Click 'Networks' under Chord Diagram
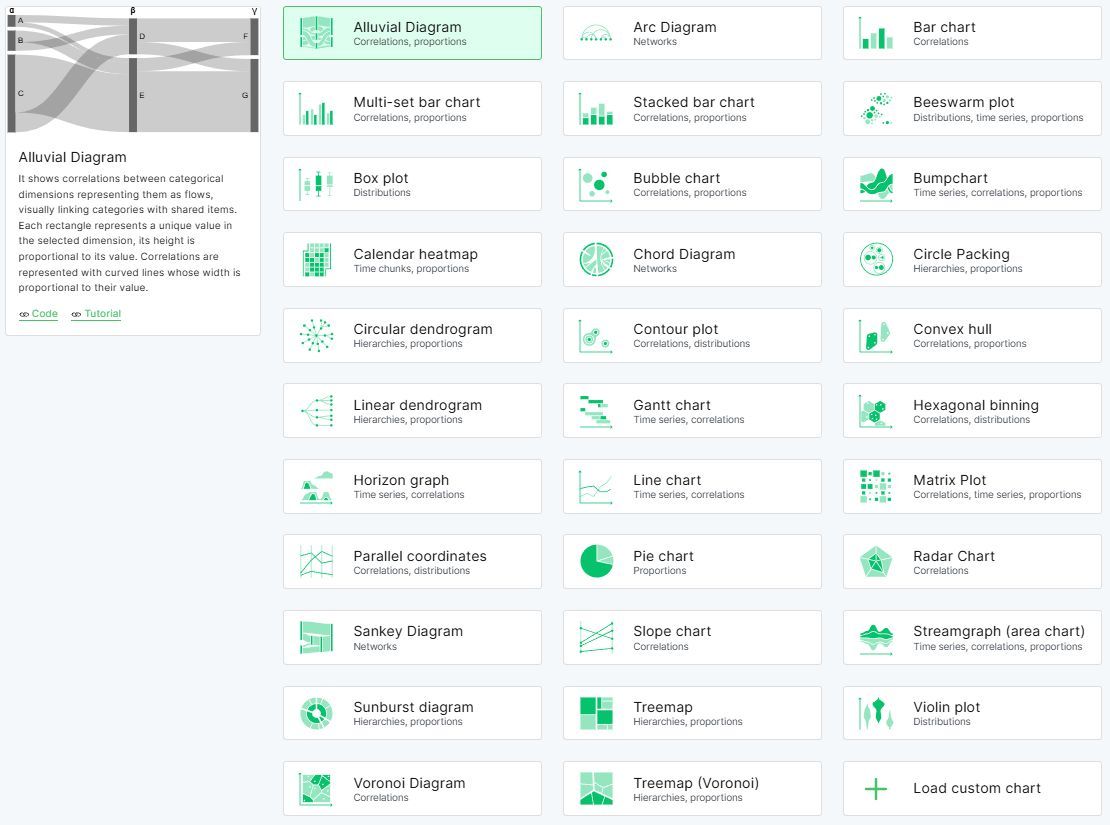Image resolution: width=1110 pixels, height=825 pixels. (x=655, y=268)
